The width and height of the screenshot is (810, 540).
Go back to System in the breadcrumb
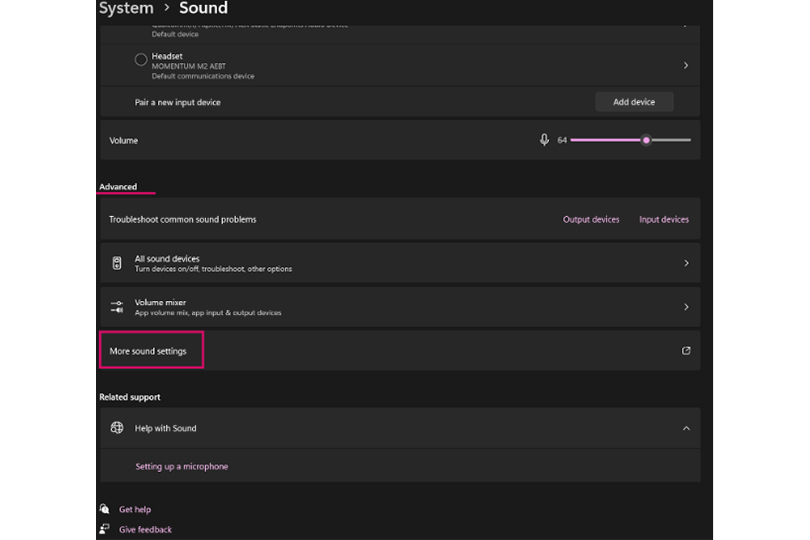pos(126,9)
